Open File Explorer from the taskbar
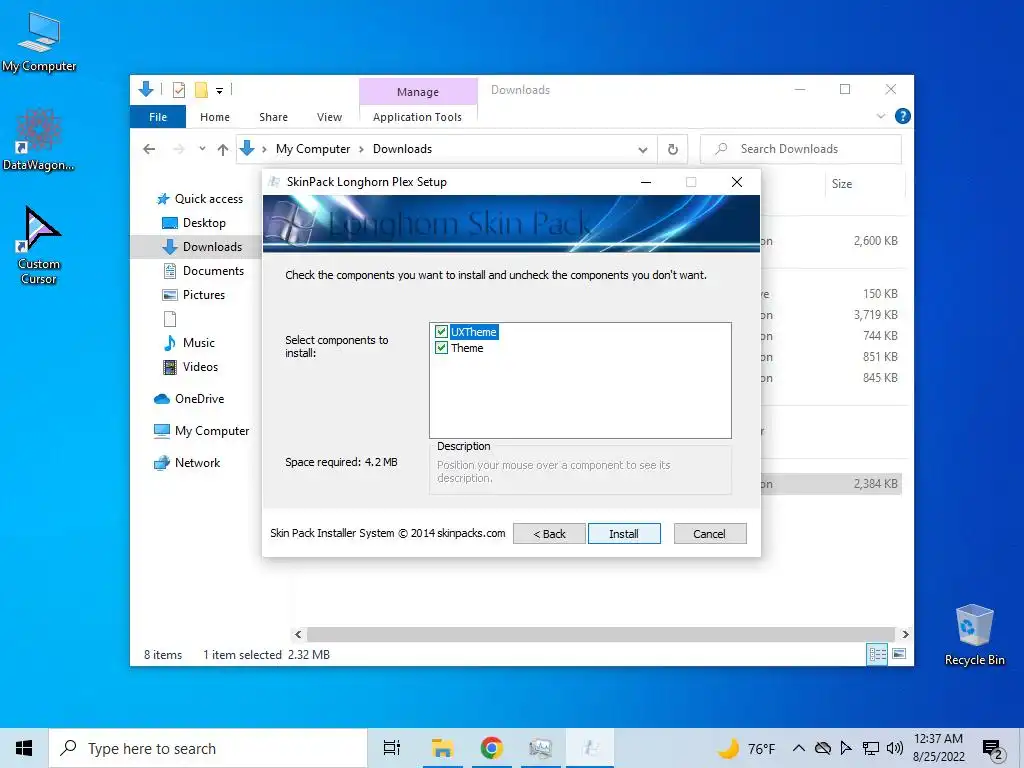The height and width of the screenshot is (768, 1024). [442, 748]
